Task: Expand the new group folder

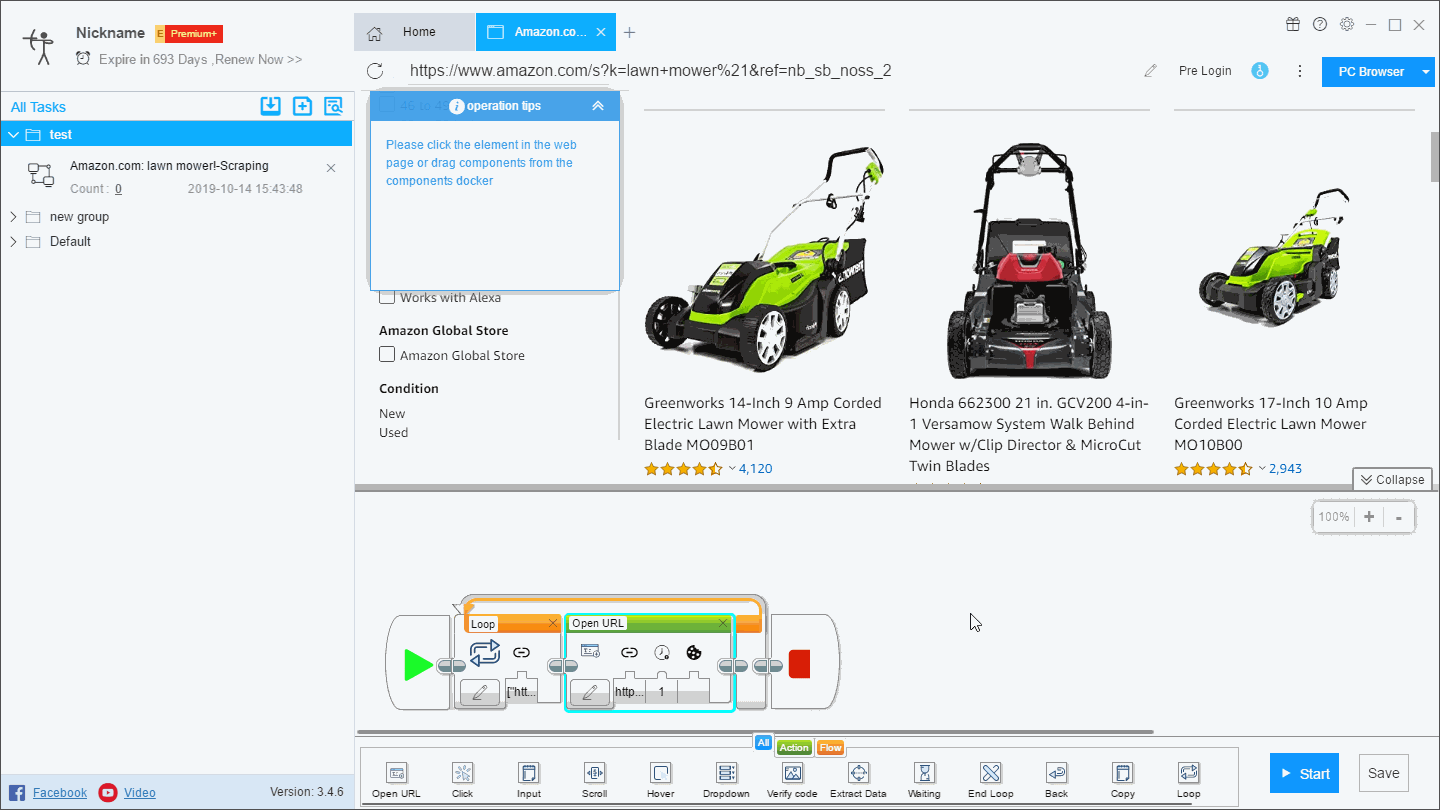Action: click(x=13, y=217)
